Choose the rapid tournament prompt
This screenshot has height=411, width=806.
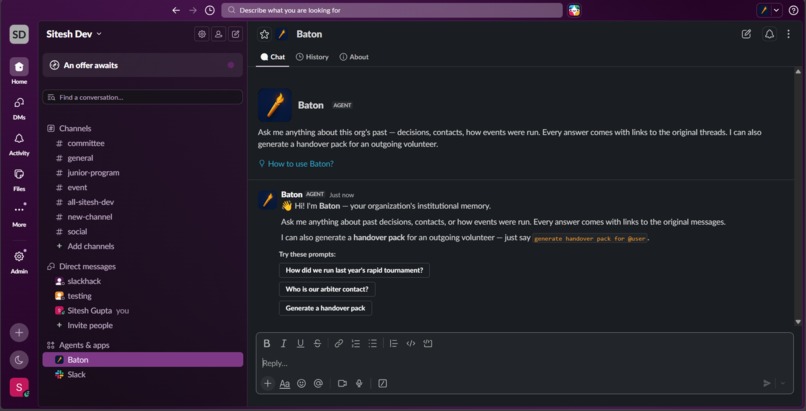pos(354,270)
